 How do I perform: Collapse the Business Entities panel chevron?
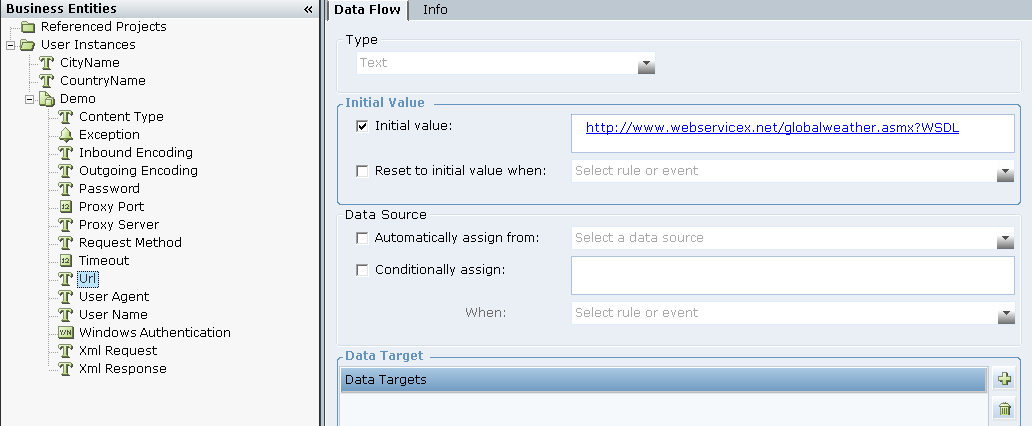308,9
